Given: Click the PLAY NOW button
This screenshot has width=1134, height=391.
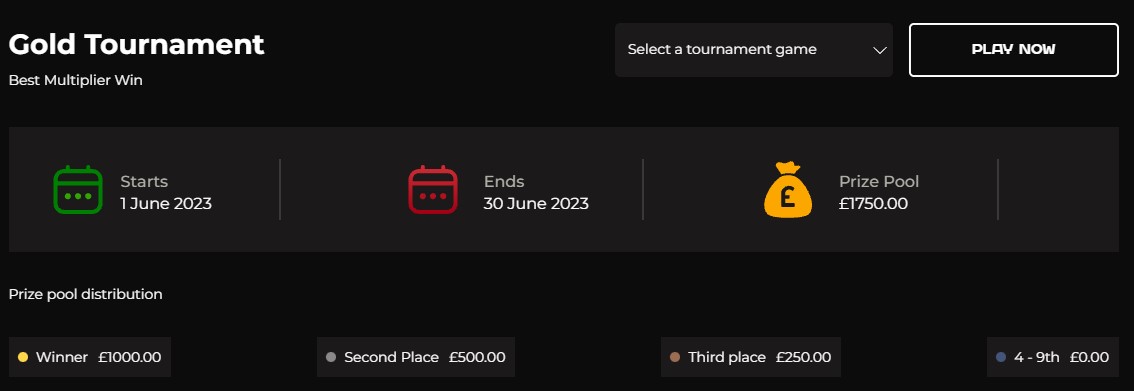Looking at the screenshot, I should 1013,50.
